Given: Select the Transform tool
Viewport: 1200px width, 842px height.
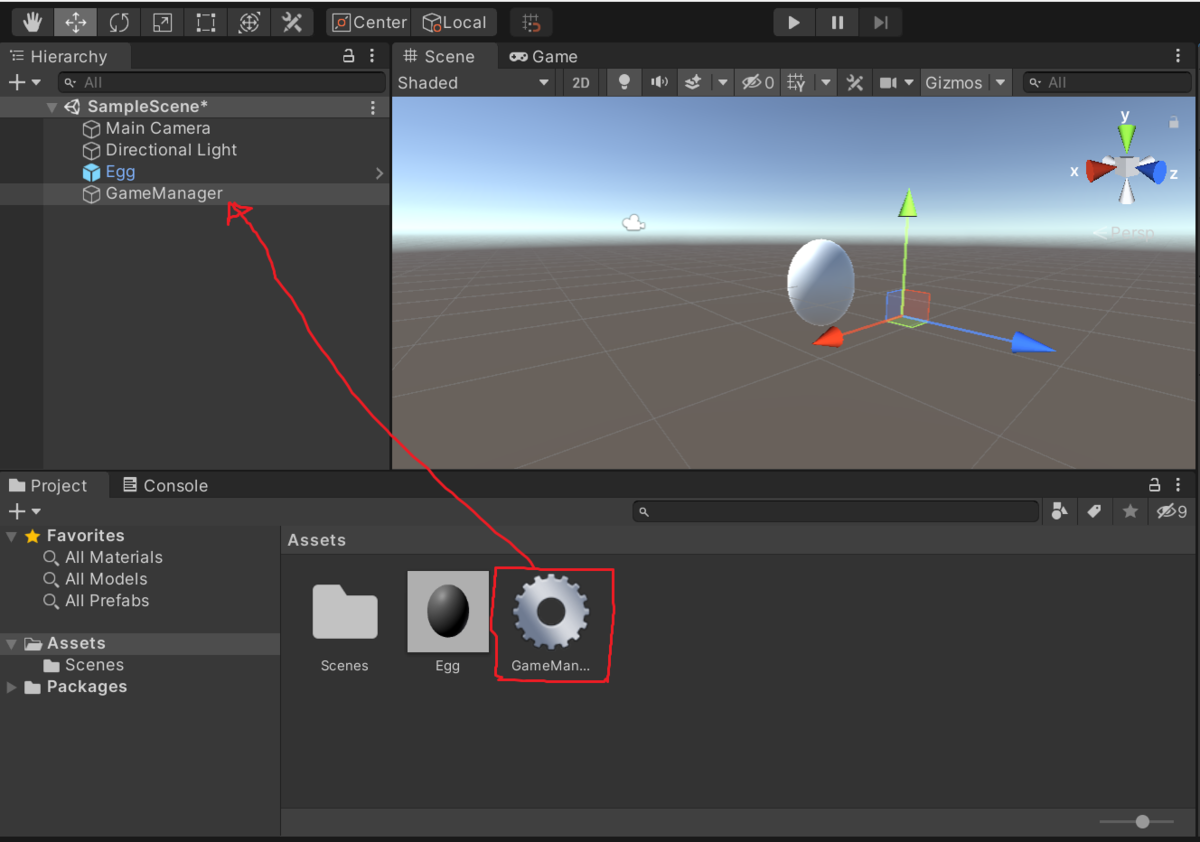Looking at the screenshot, I should [249, 22].
